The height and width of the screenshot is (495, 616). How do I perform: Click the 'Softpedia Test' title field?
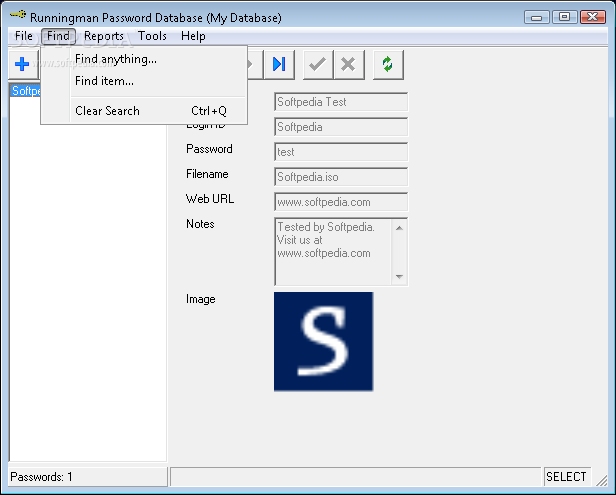pyautogui.click(x=341, y=102)
